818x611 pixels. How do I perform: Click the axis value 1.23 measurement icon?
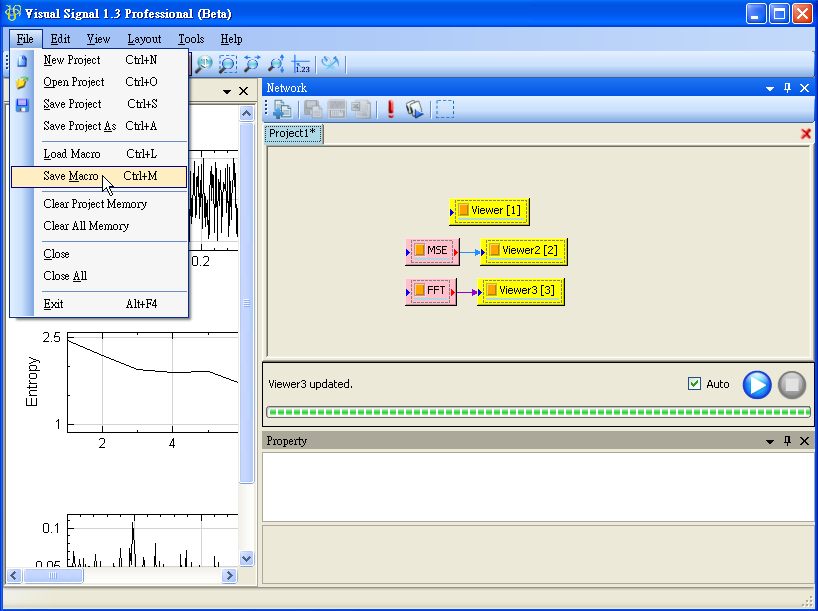click(302, 64)
